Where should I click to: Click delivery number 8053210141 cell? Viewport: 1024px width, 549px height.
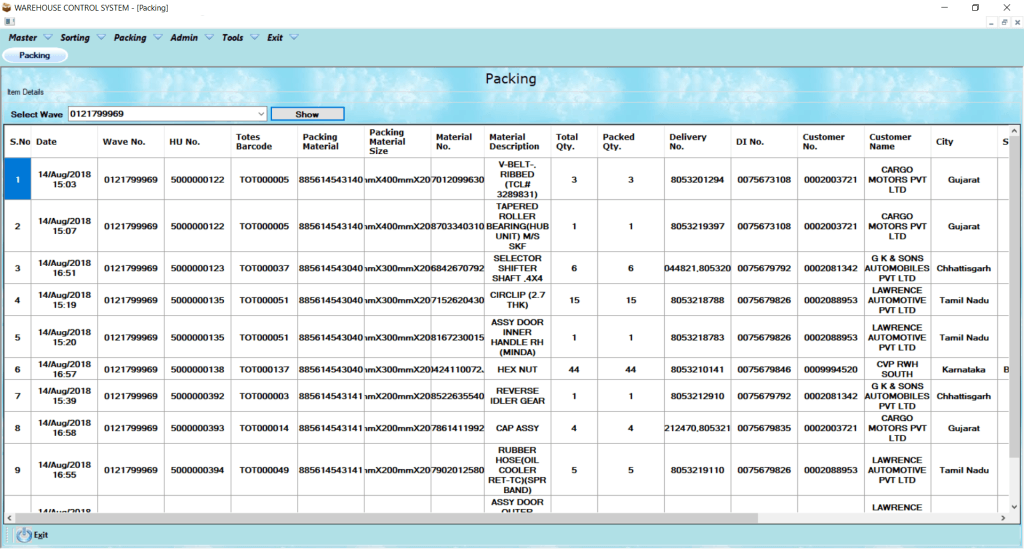click(x=697, y=369)
